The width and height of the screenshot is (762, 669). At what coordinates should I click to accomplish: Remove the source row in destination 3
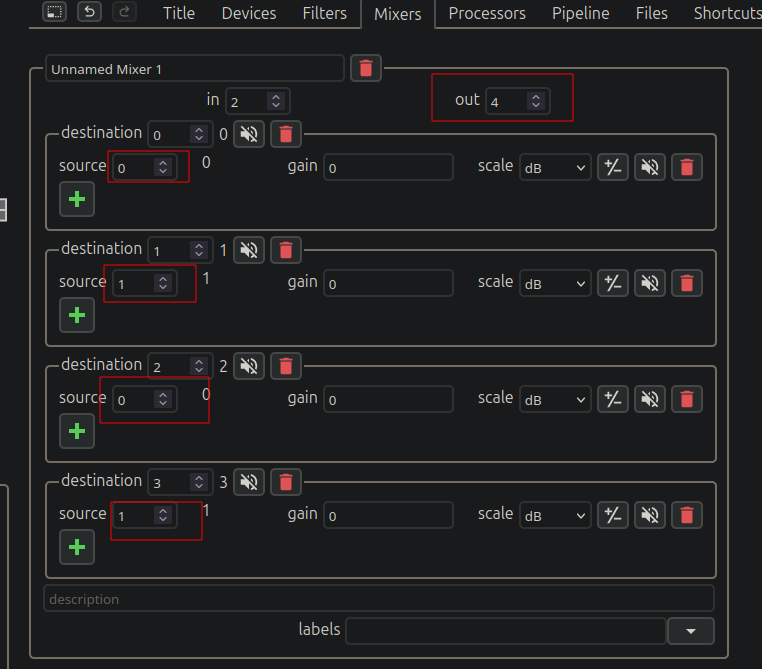686,515
